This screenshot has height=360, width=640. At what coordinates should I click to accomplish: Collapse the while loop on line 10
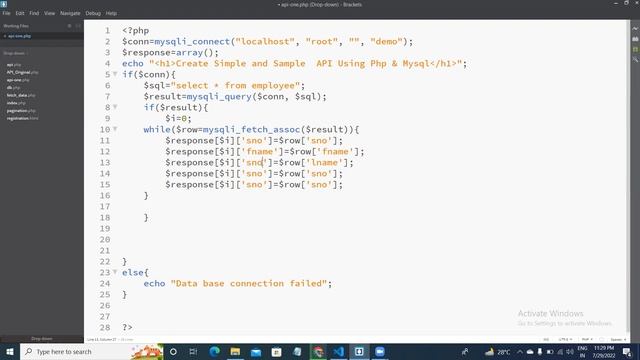pyautogui.click(x=115, y=129)
